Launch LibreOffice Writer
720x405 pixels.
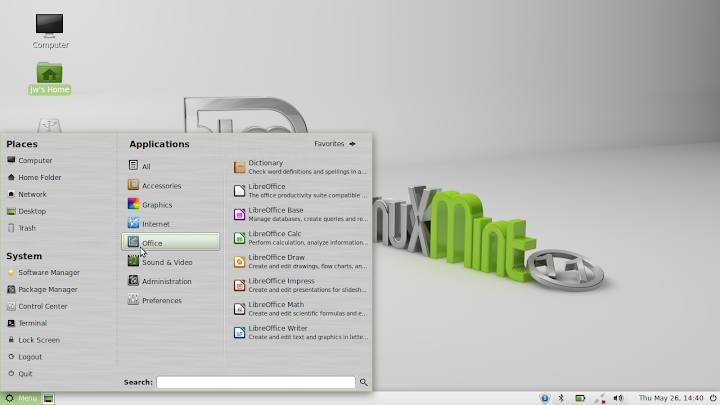299,332
